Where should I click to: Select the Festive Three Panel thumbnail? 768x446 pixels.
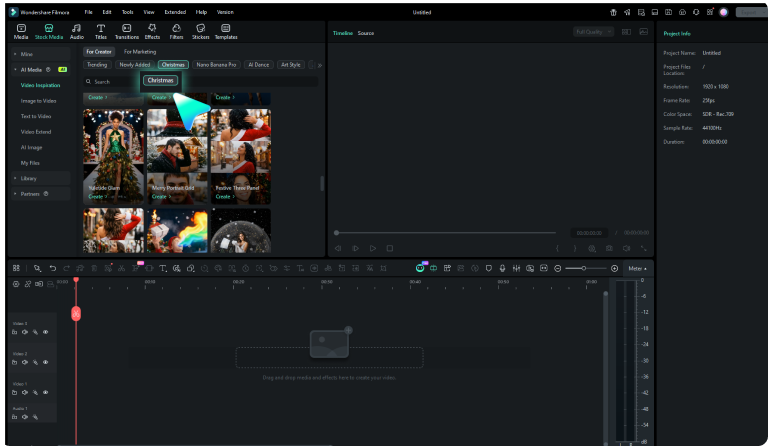click(x=240, y=156)
